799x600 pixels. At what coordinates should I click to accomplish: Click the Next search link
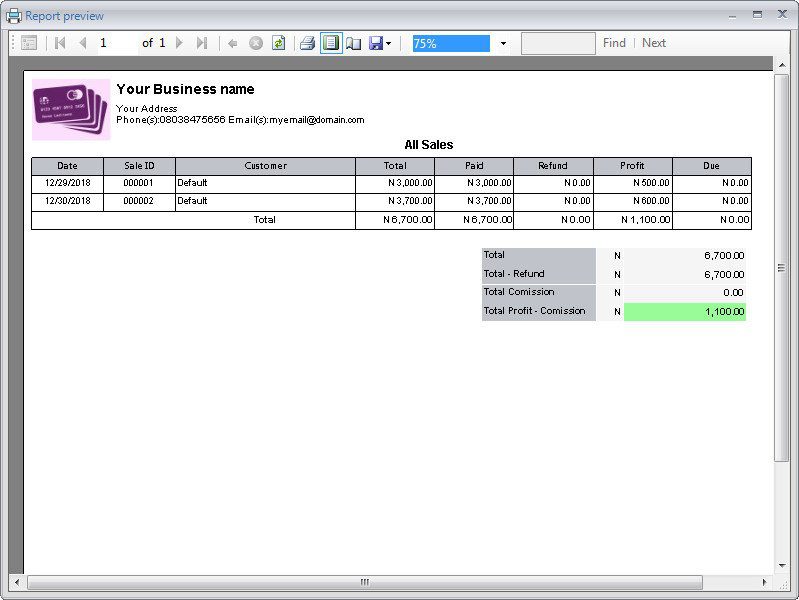pos(654,43)
